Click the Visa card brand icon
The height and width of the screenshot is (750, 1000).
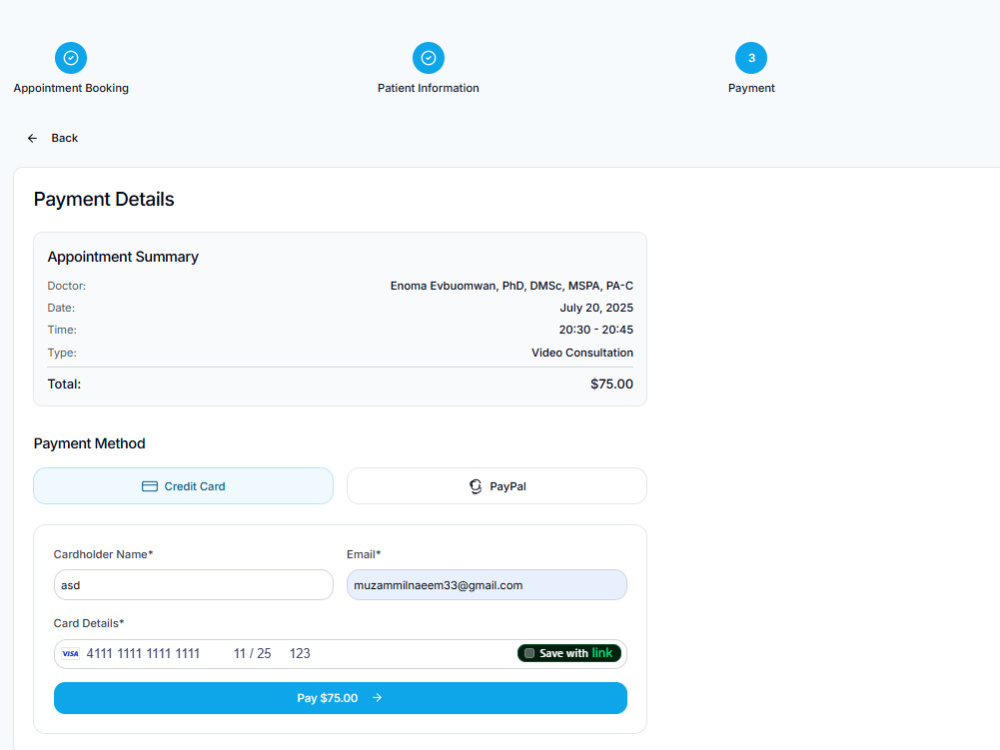coord(70,654)
